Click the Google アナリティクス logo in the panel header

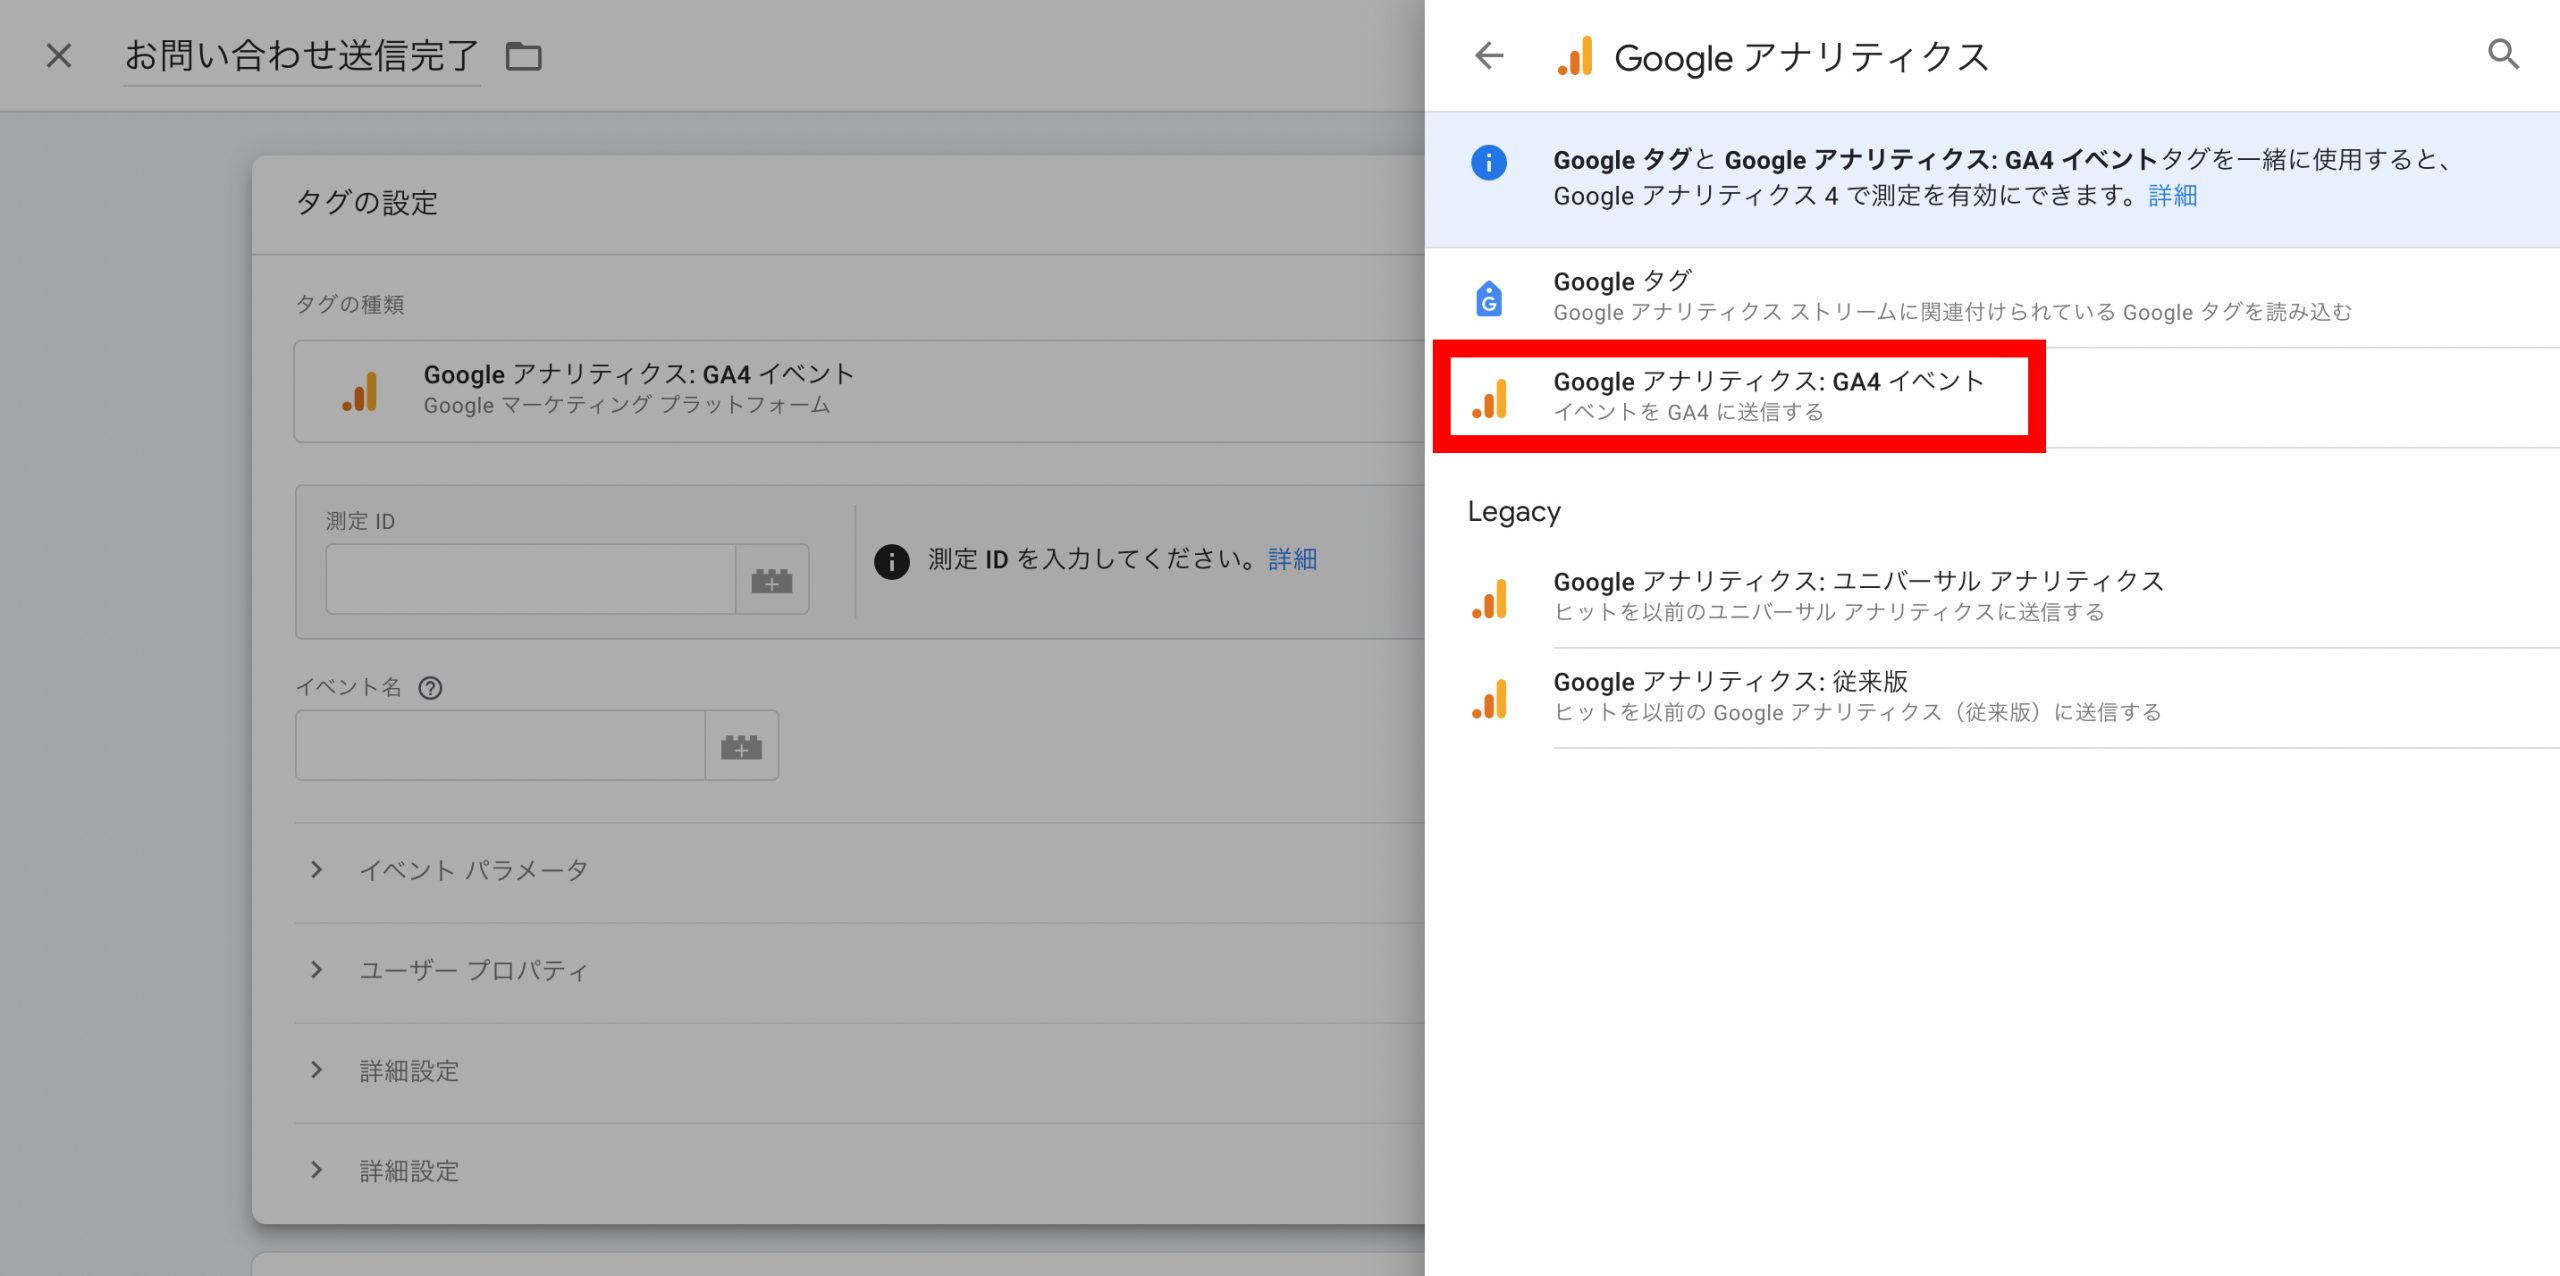pos(1575,56)
